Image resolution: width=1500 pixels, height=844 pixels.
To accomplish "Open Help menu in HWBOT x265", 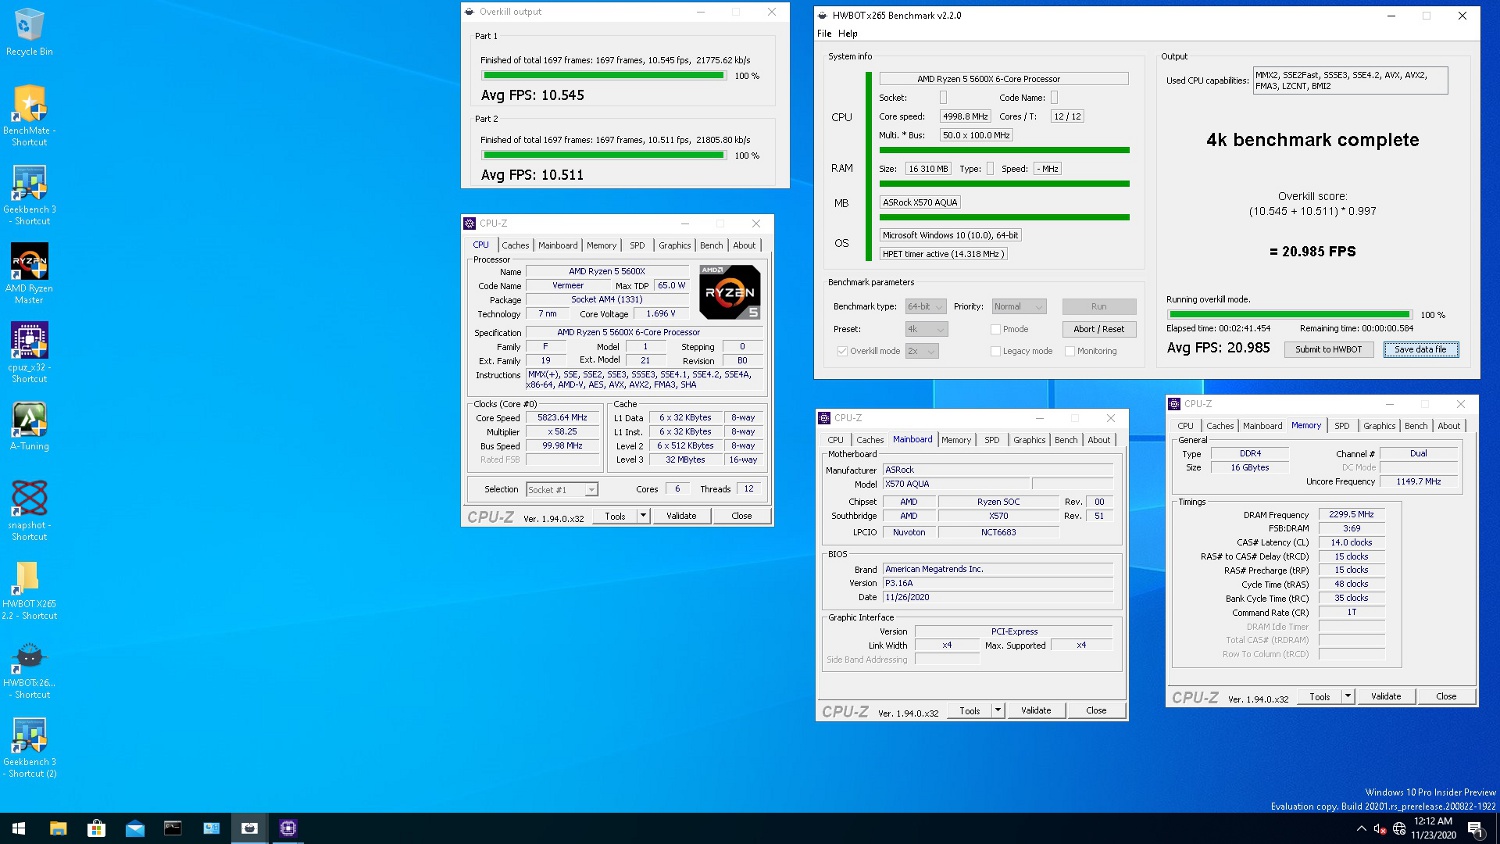I will 848,34.
